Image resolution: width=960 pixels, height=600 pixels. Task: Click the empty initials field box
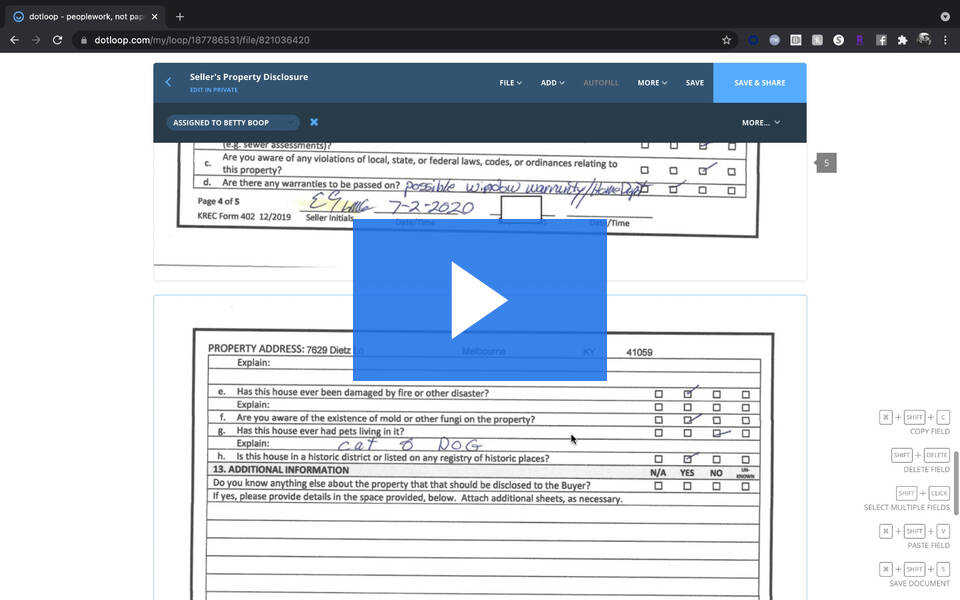point(521,208)
